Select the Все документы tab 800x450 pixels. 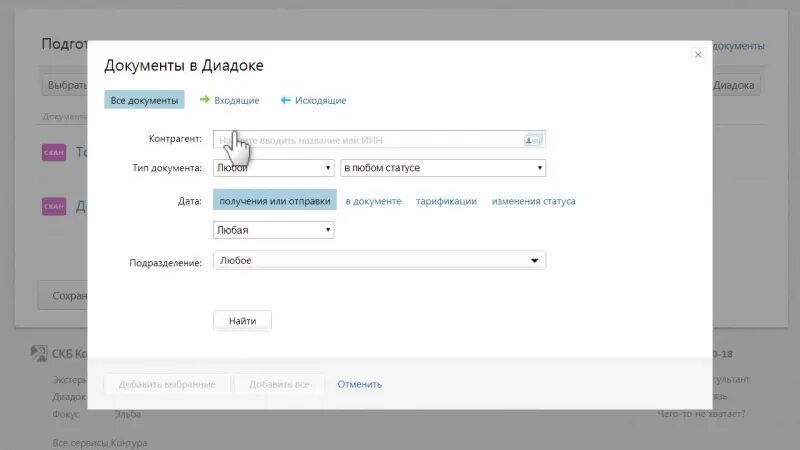tap(144, 100)
